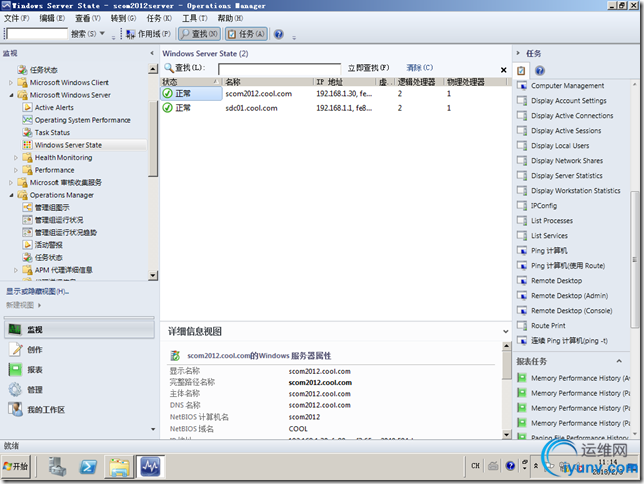Toggle the 任务 (Tasks) toolbar button
Image resolution: width=644 pixels, height=484 pixels.
246,34
